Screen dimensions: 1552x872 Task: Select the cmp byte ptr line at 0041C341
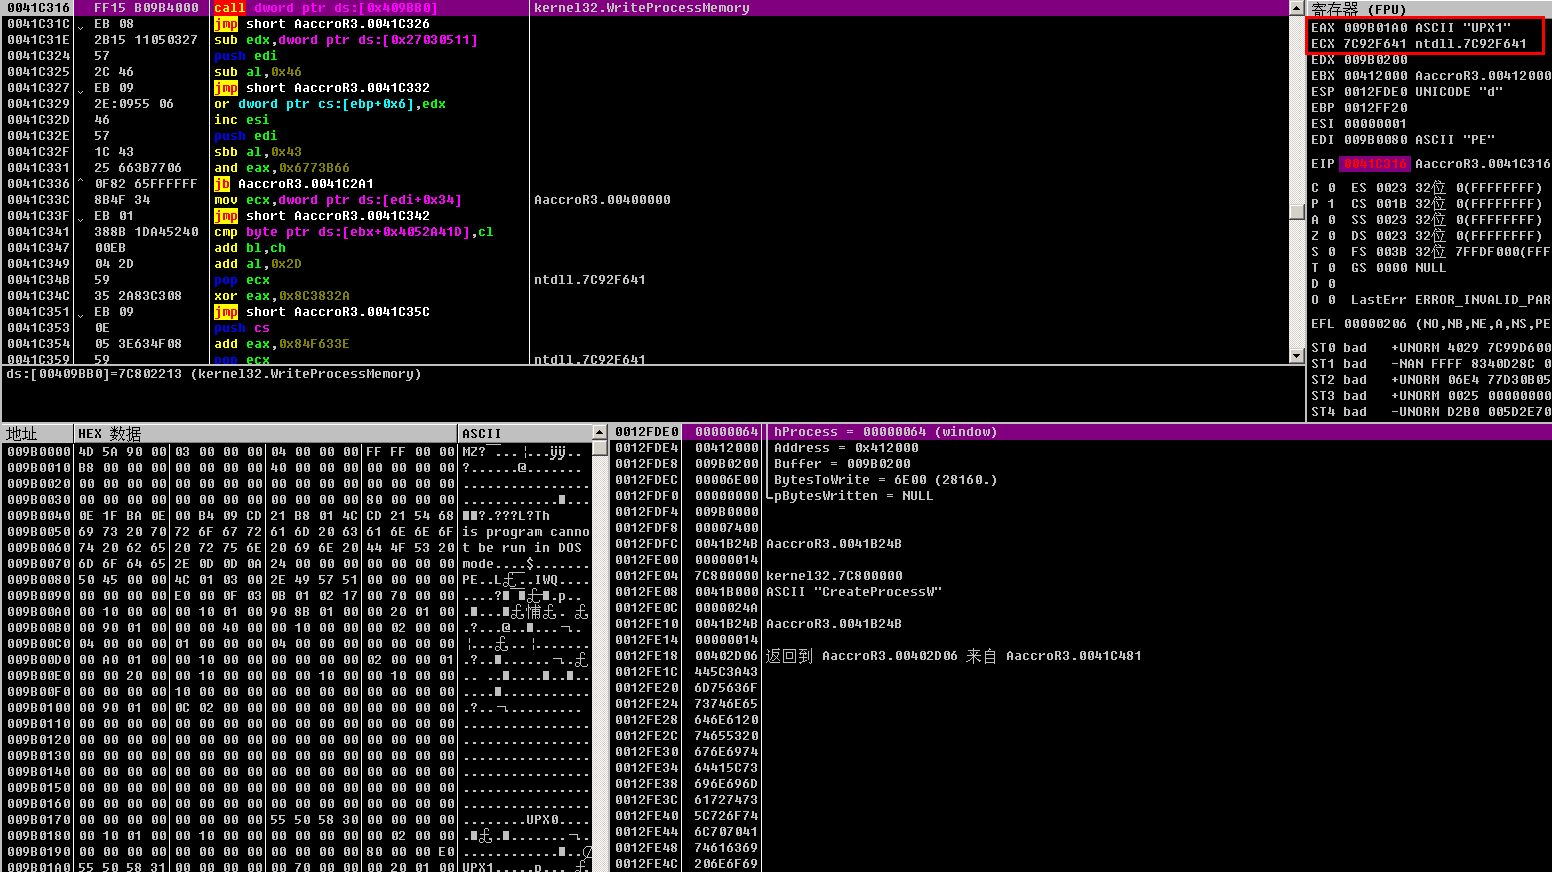pyautogui.click(x=645, y=232)
